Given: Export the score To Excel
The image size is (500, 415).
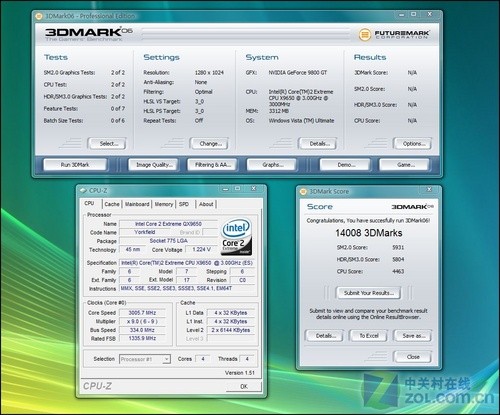Looking at the screenshot, I should pos(368,336).
